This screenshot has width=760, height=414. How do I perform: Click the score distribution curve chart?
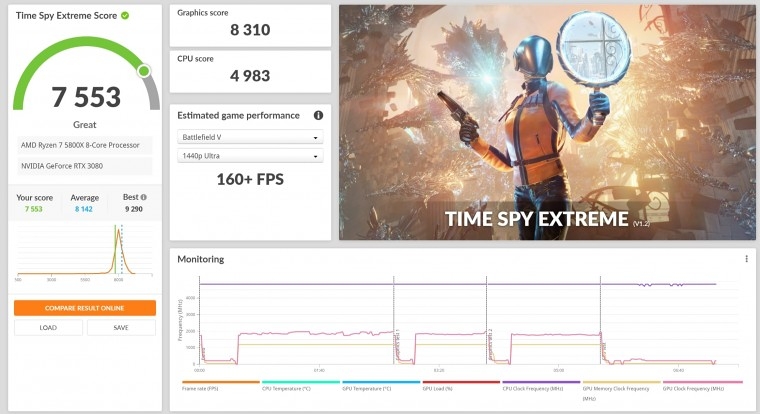[x=85, y=251]
